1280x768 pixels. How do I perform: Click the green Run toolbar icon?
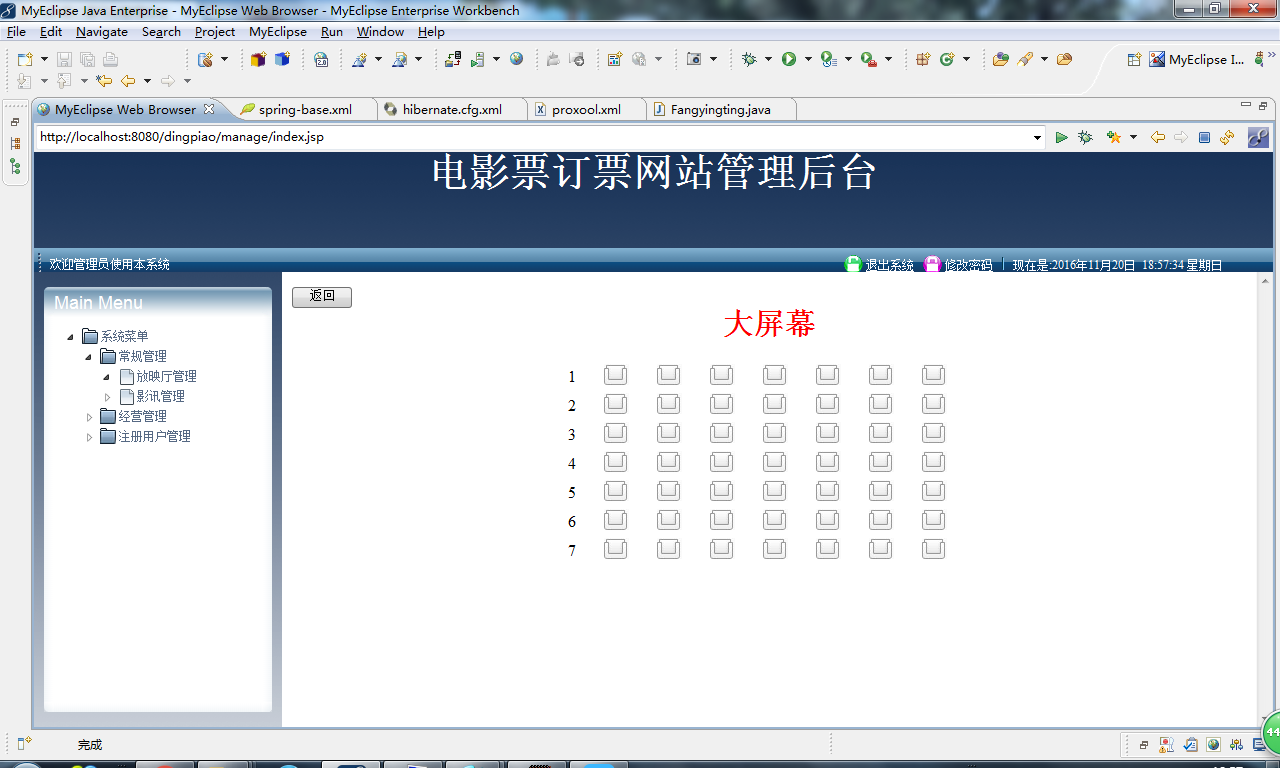click(789, 60)
